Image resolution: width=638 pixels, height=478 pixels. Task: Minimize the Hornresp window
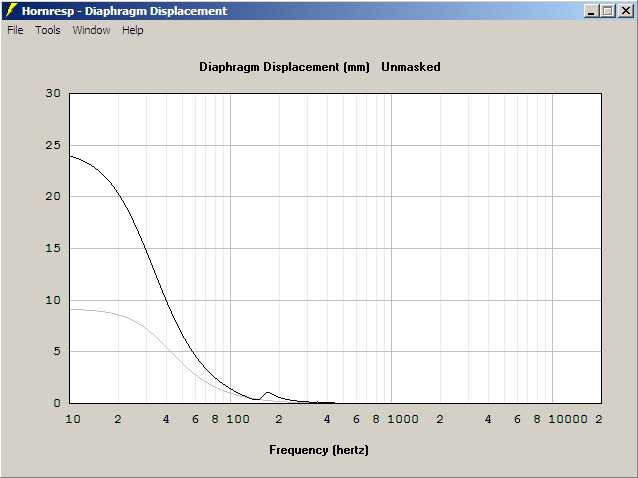click(x=591, y=11)
